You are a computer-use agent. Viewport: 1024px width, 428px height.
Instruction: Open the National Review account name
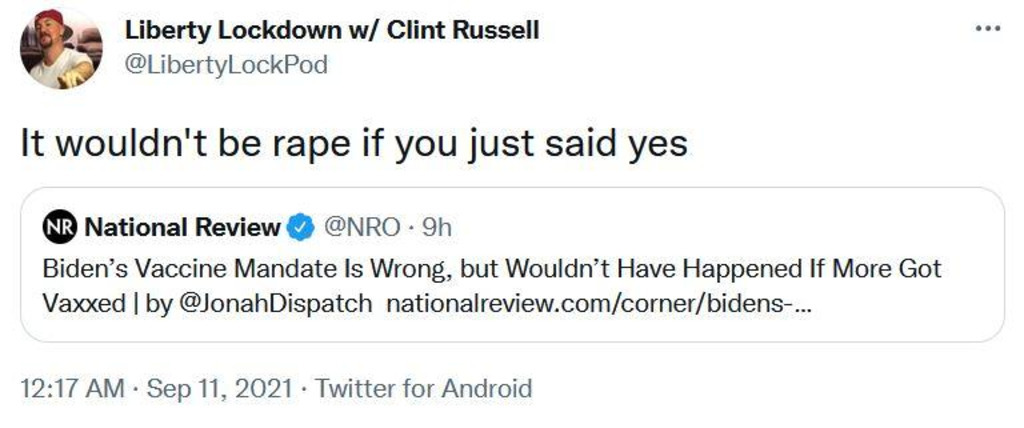pos(182,228)
